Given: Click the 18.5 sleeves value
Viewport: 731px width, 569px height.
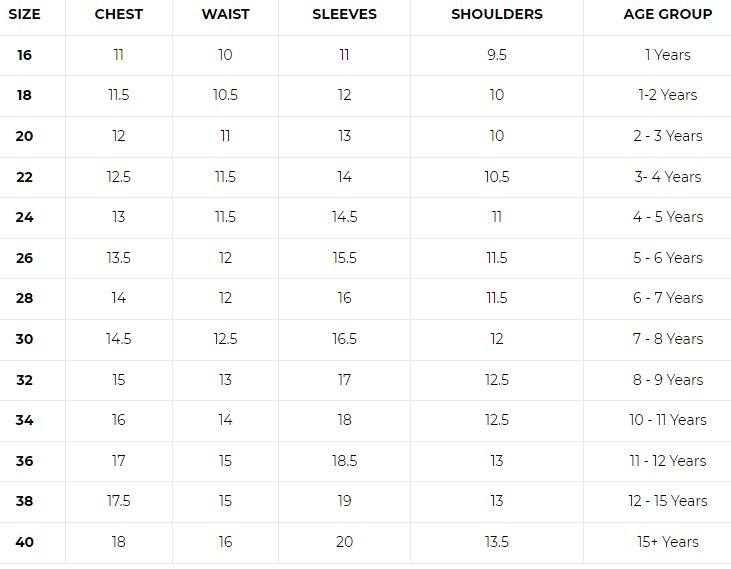Looking at the screenshot, I should (x=344, y=461).
